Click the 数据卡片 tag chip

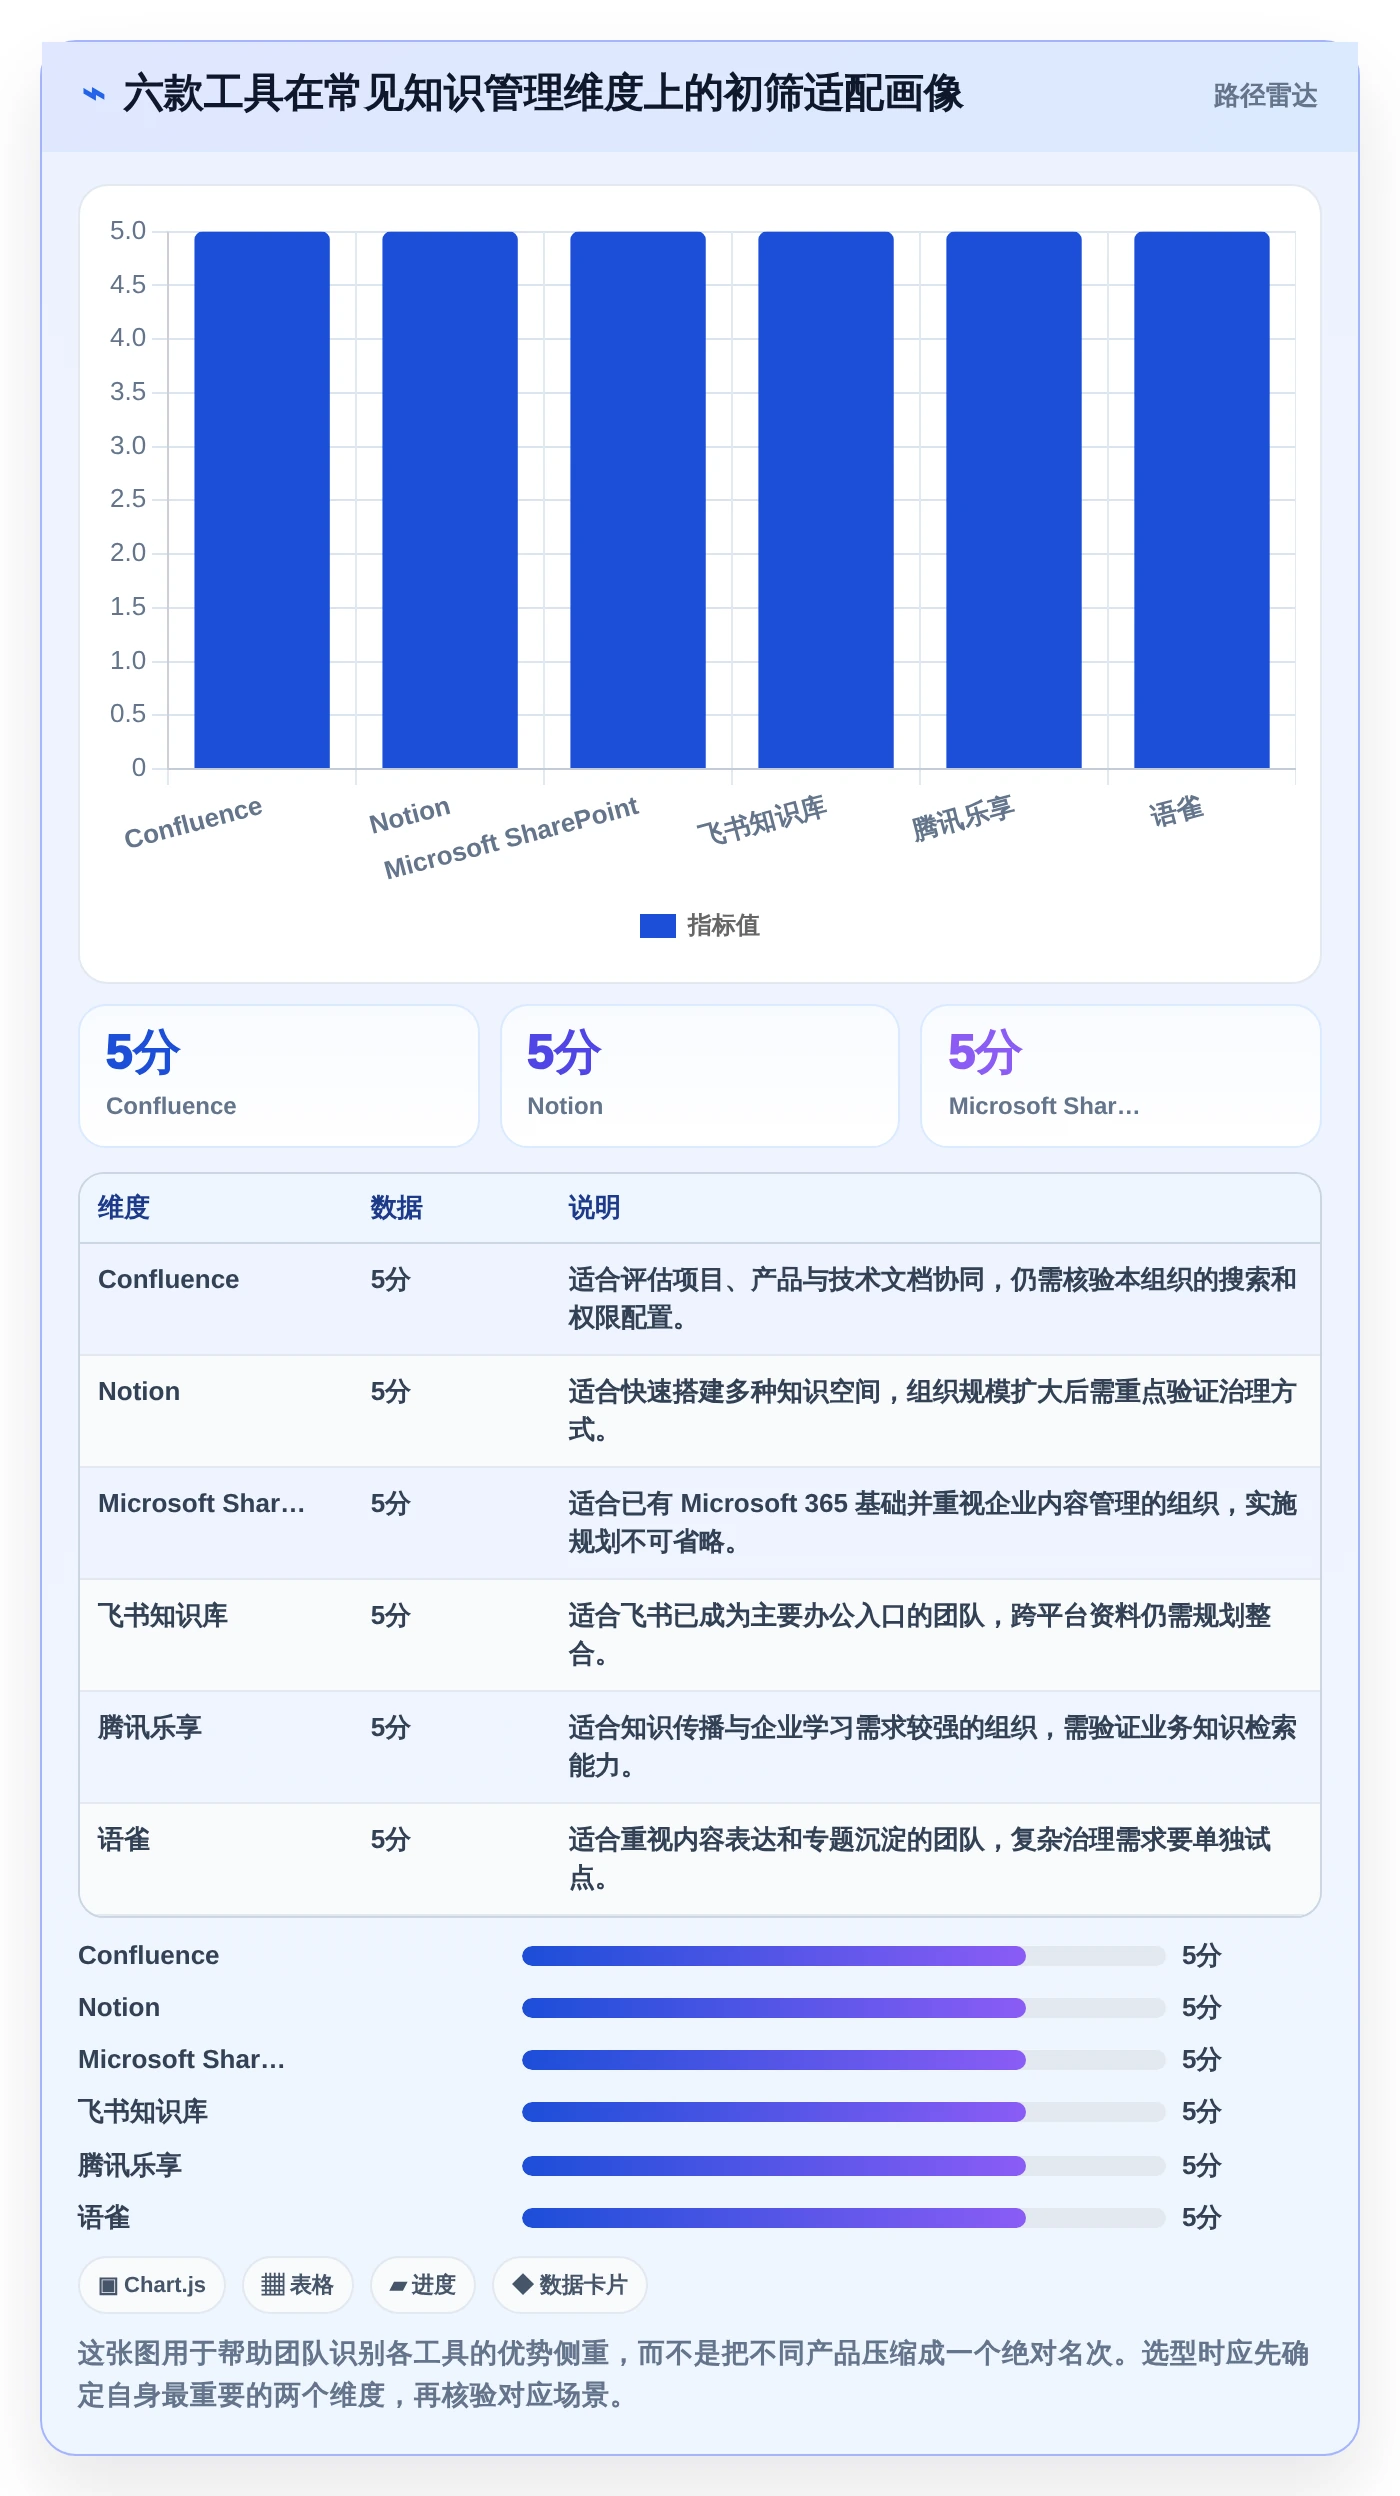pyautogui.click(x=570, y=2285)
